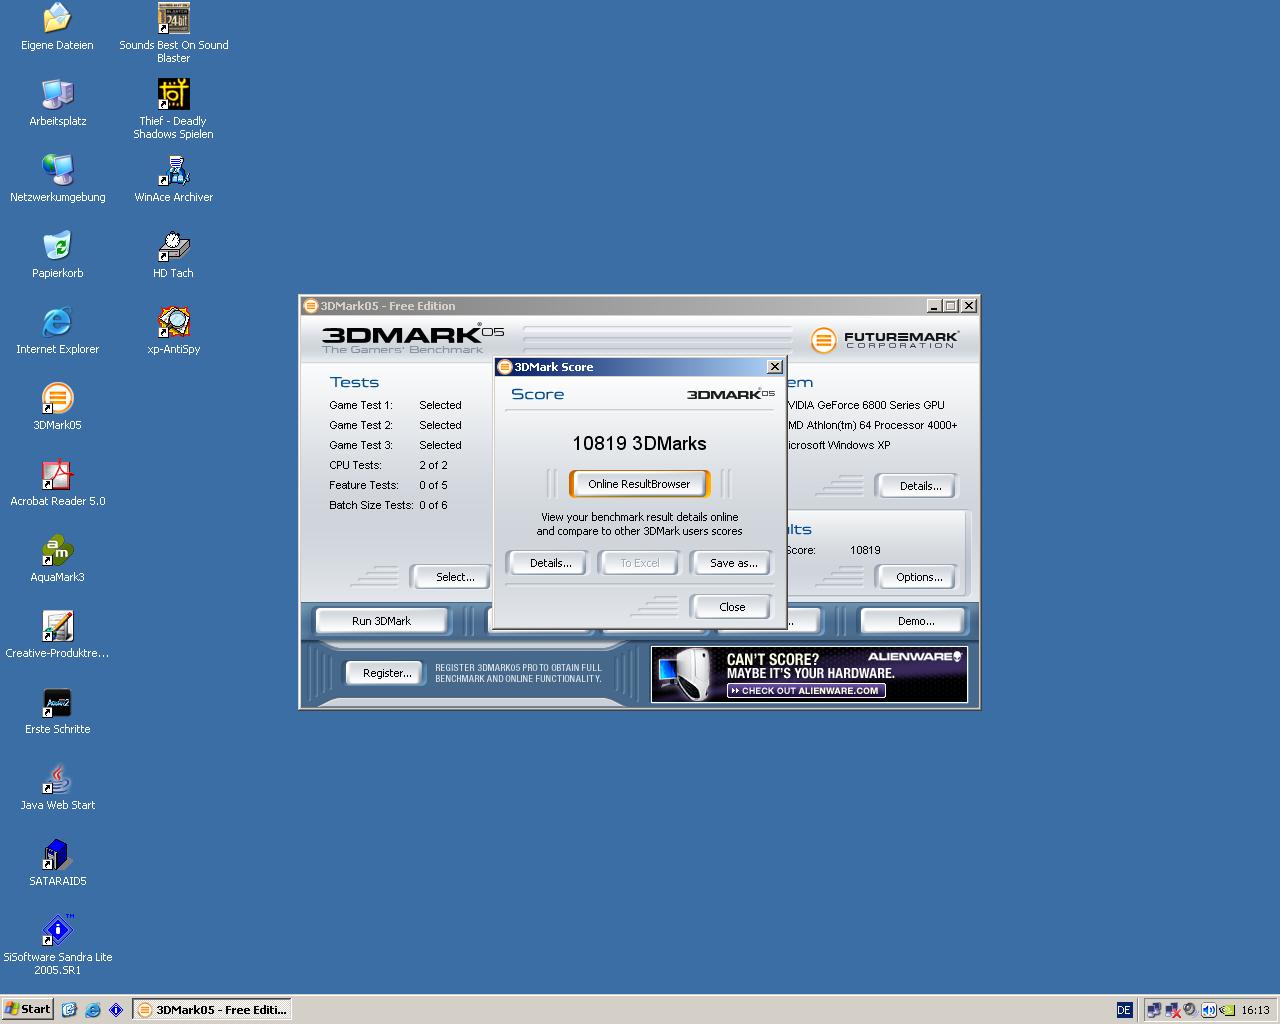Click the Options... button

(x=919, y=577)
